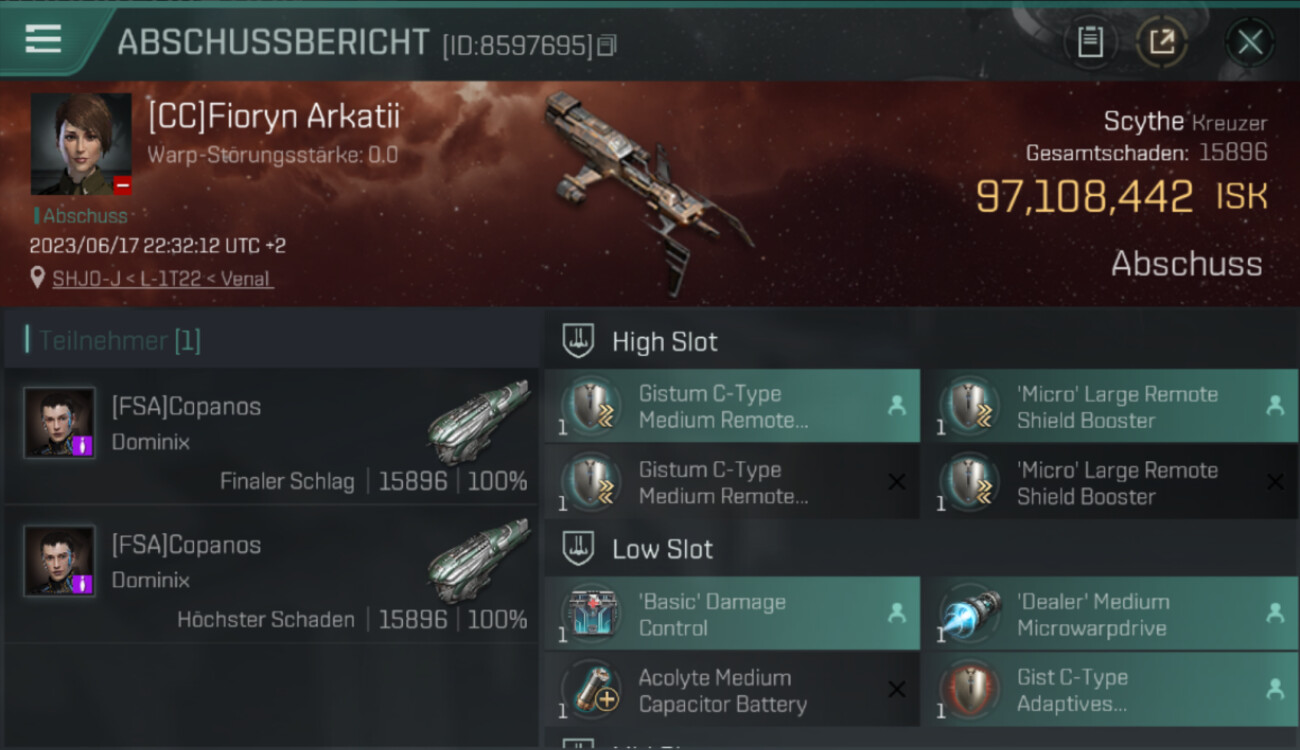Click the destroyed X mark on Gistum Medium Remote

coord(897,482)
